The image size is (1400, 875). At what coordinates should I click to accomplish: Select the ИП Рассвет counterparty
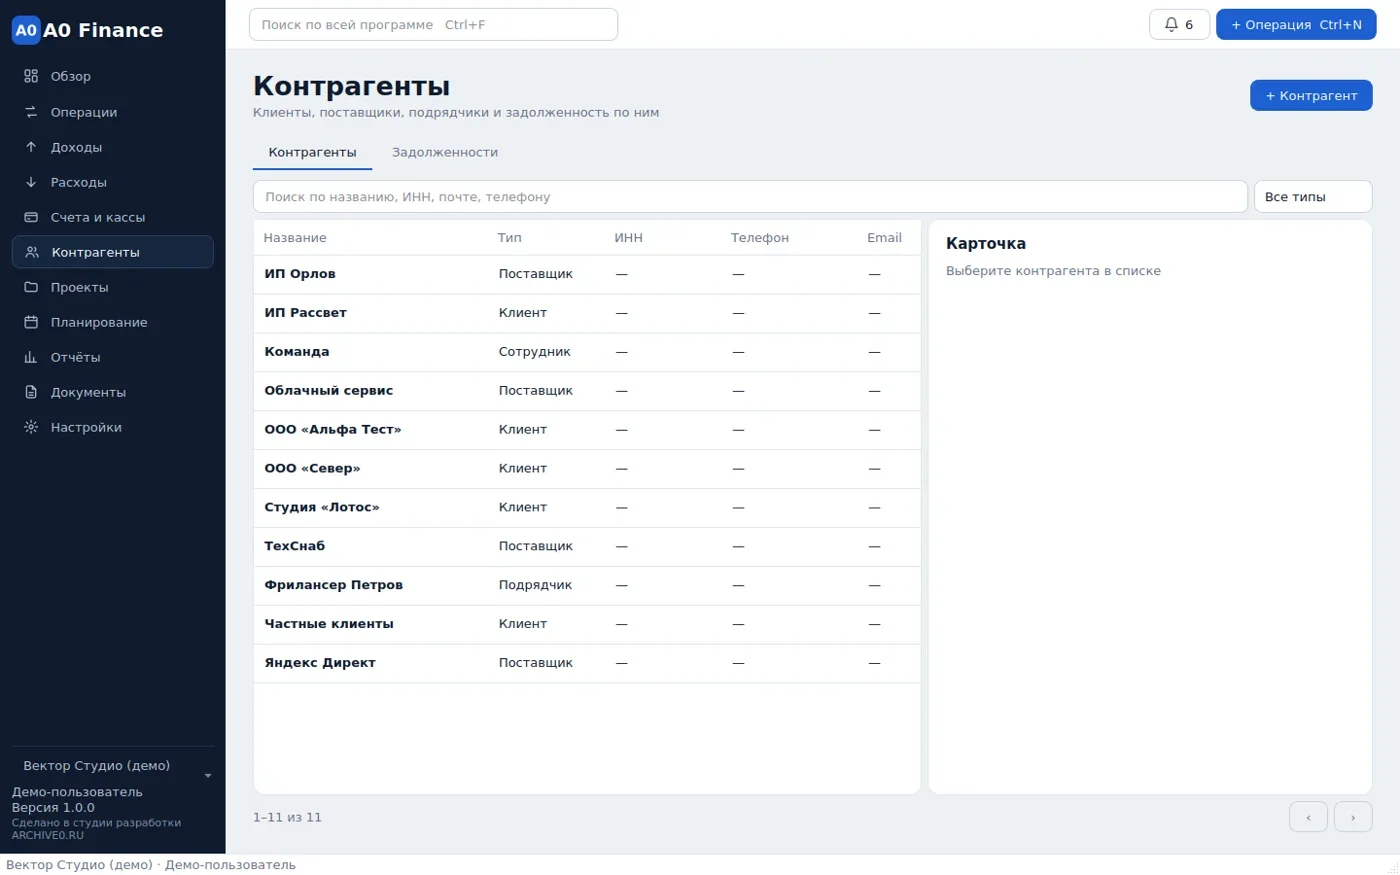(x=587, y=313)
